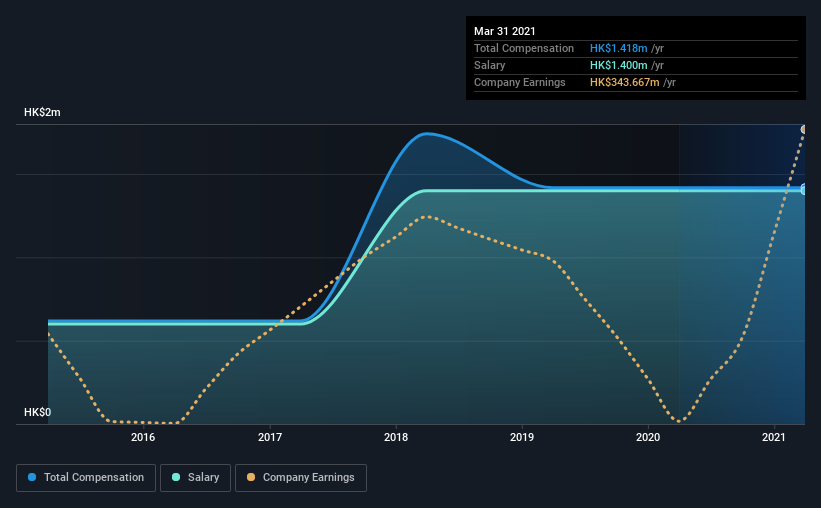This screenshot has width=821, height=508.
Task: Click the teal Salary legend dot
Action: pyautogui.click(x=176, y=477)
